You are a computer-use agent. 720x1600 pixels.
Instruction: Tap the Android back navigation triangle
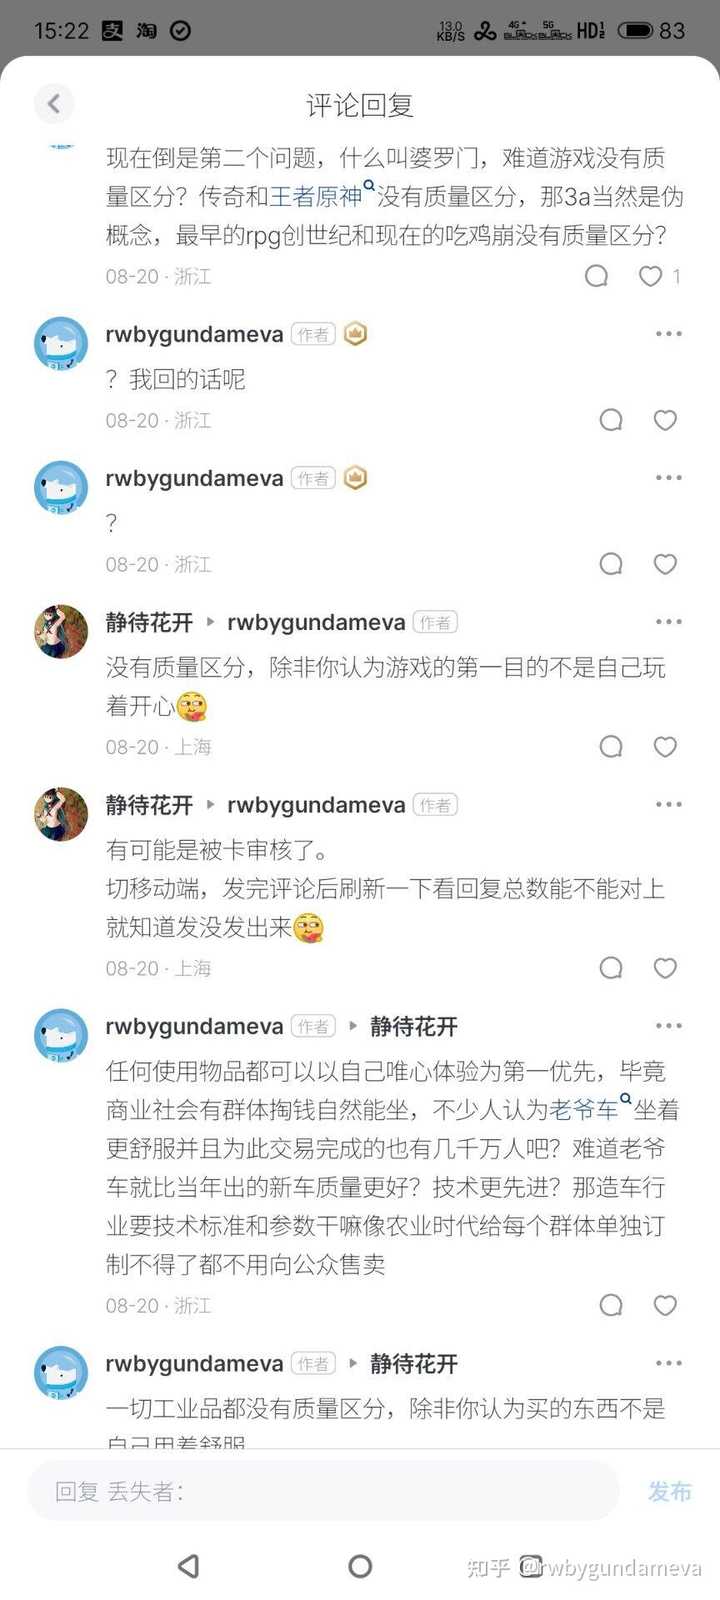tap(188, 1566)
